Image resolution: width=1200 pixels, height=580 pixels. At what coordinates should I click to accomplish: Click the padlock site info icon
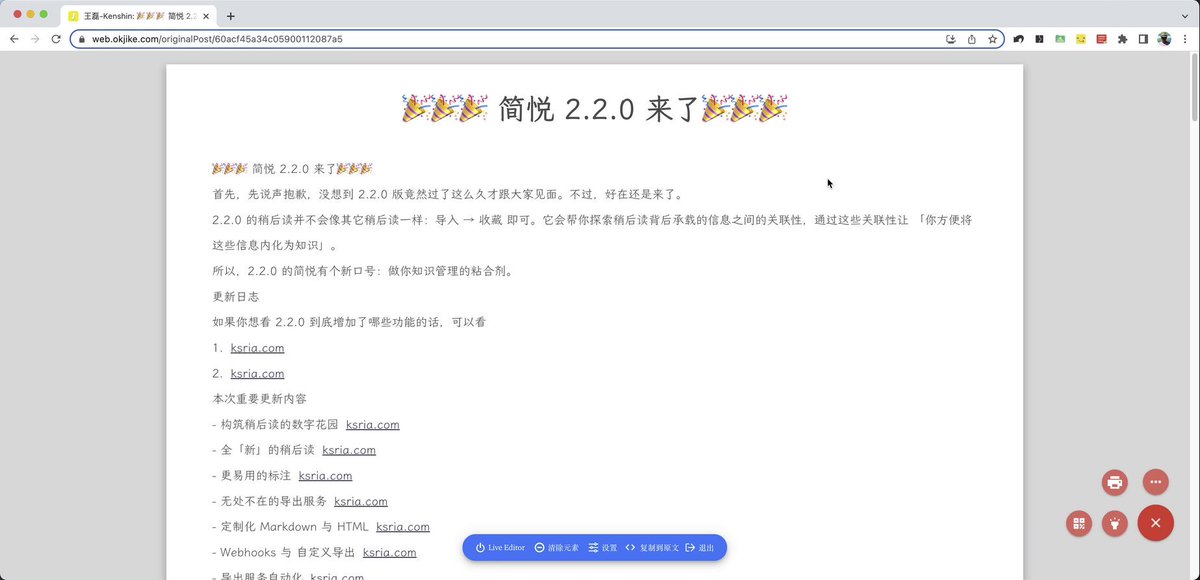coord(81,39)
